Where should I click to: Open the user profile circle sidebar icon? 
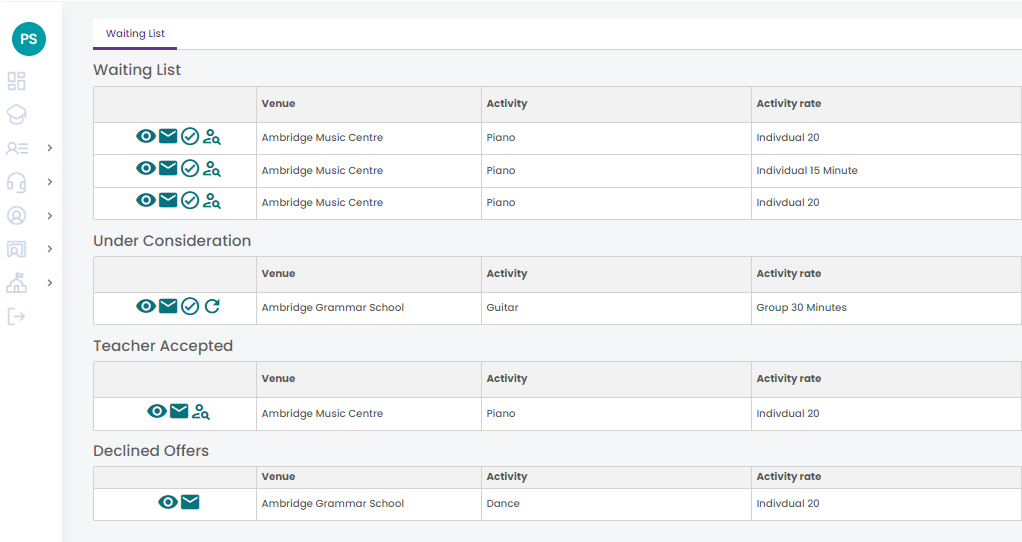click(x=16, y=216)
